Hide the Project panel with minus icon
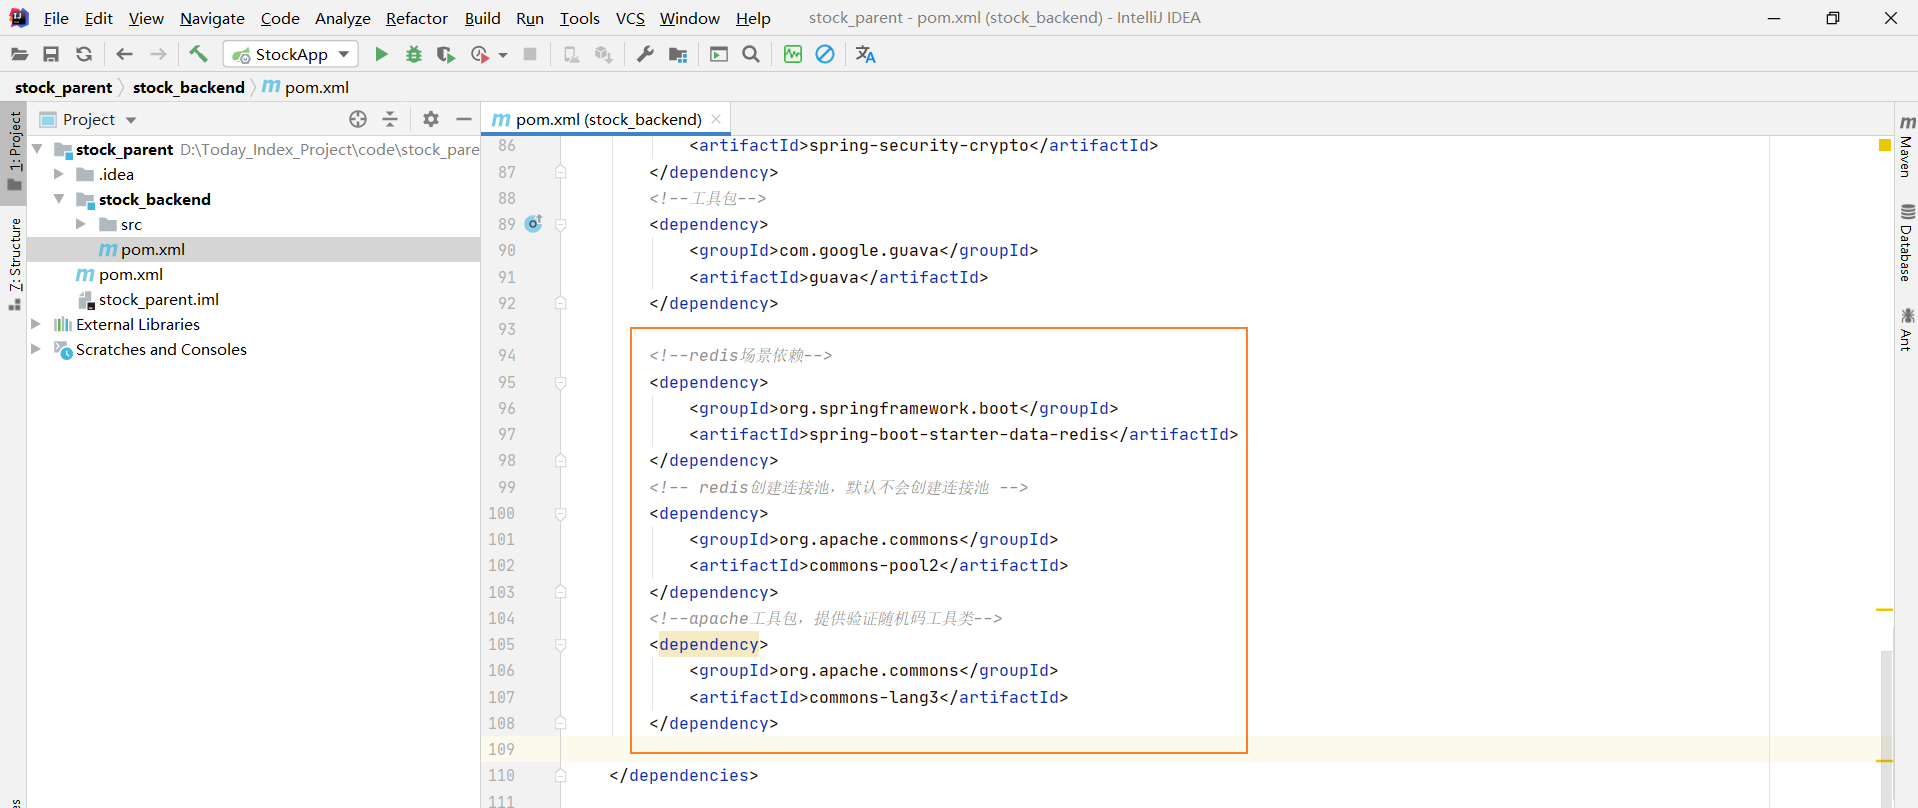The image size is (1918, 808). point(464,119)
